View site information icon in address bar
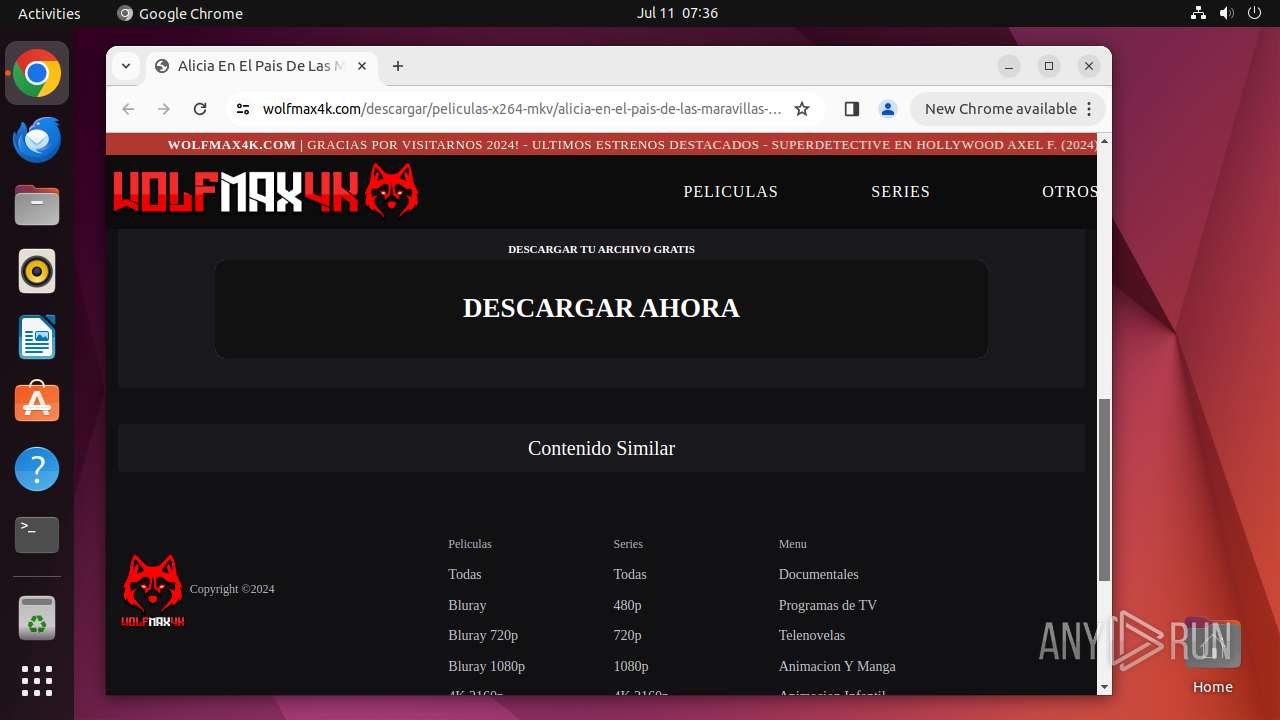1280x720 pixels. click(x=243, y=109)
